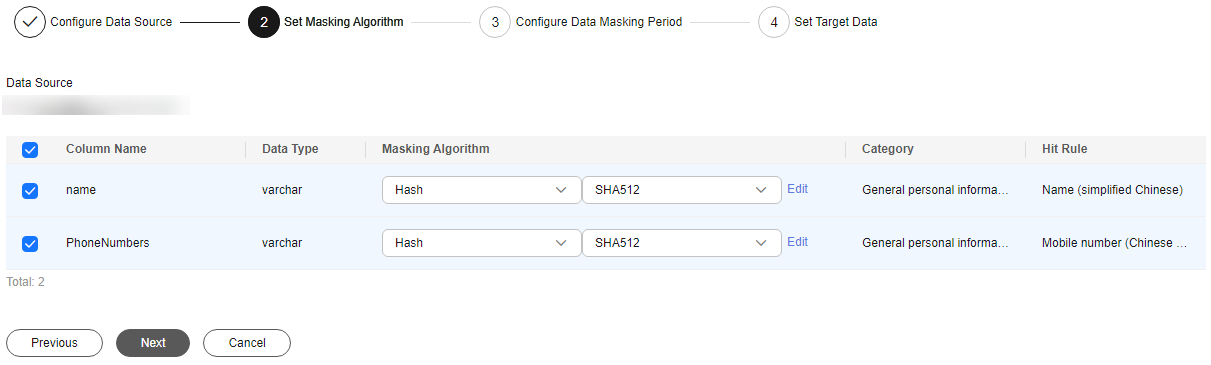Cancel the masking task setup

tap(247, 343)
